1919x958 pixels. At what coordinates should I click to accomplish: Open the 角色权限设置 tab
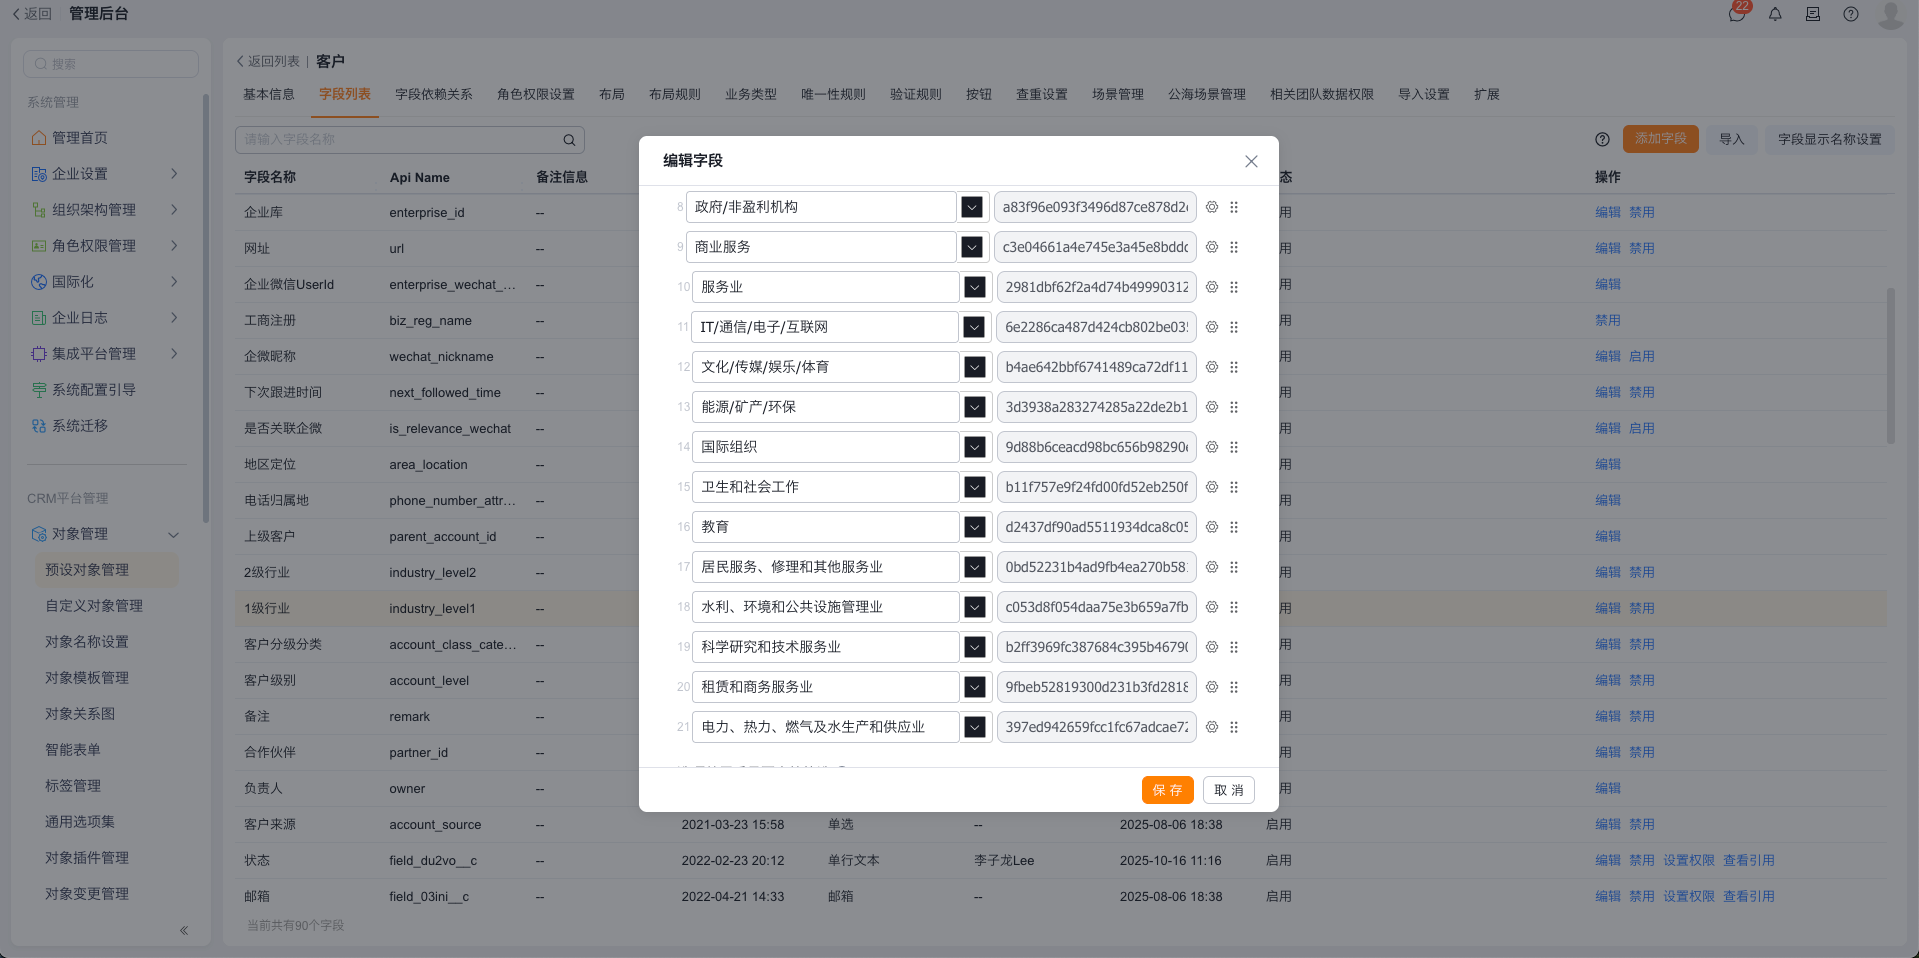[x=535, y=94]
